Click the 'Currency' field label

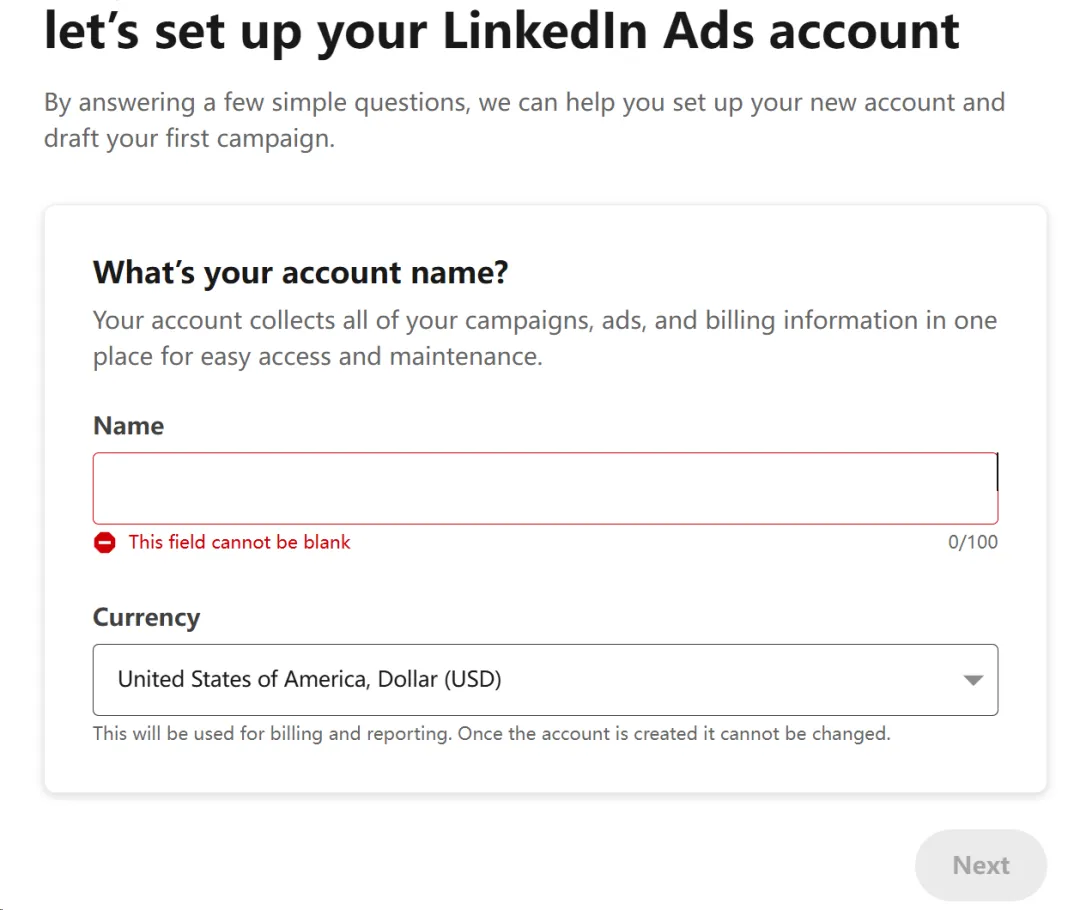pos(146,617)
